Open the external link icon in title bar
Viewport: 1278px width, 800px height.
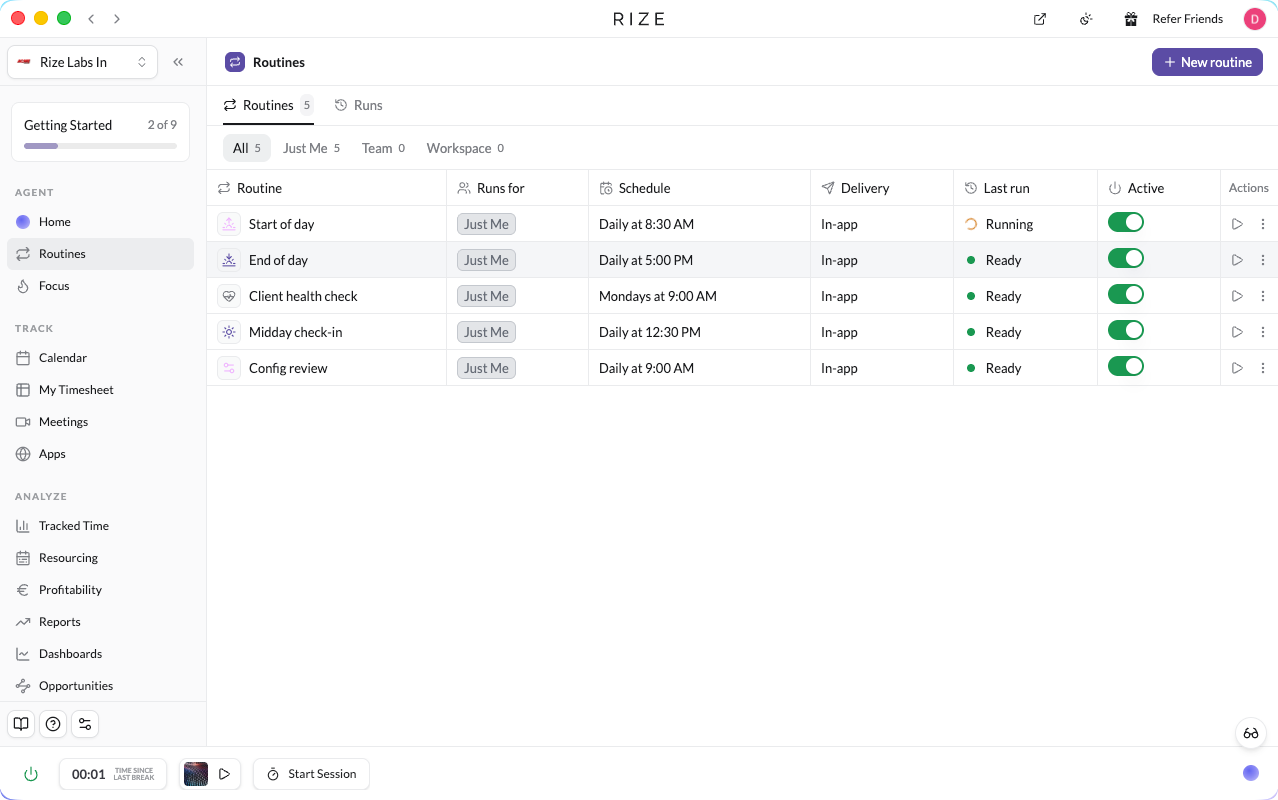tap(1040, 19)
